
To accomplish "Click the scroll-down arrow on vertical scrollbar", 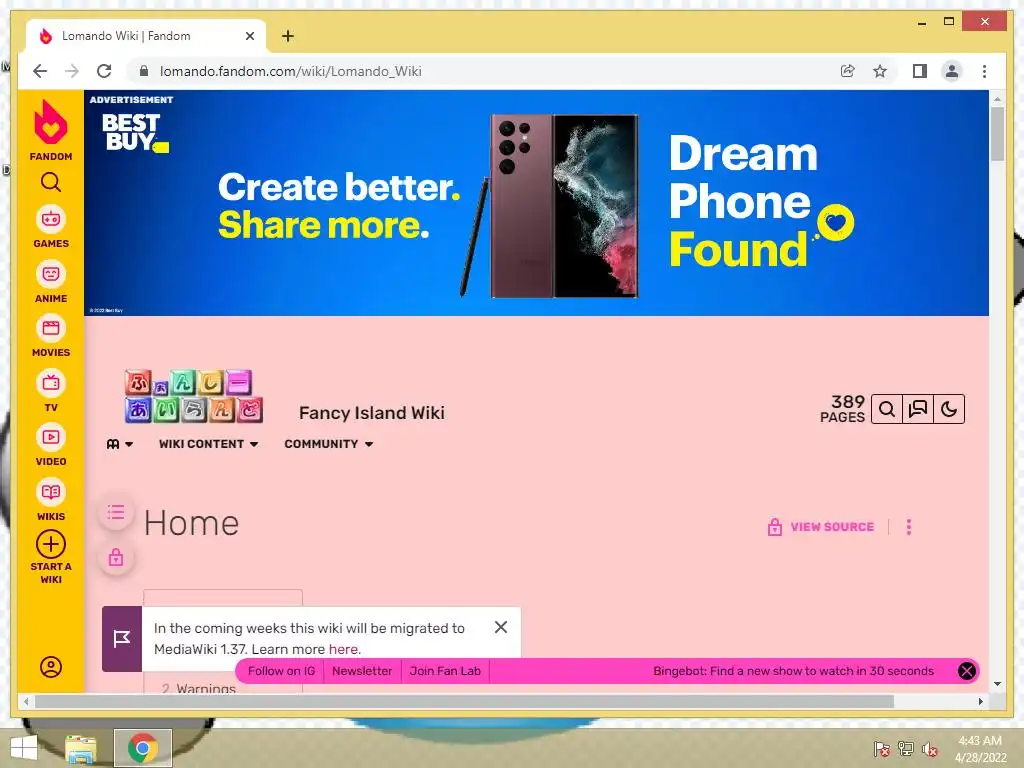I will tap(997, 684).
